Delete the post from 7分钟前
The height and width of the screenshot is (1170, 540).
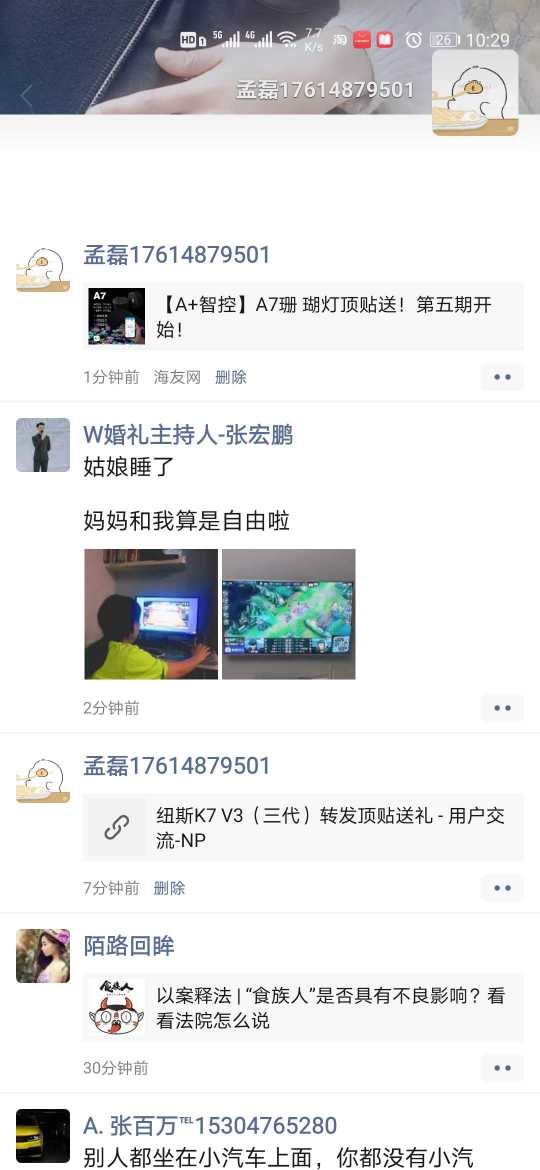(x=169, y=888)
